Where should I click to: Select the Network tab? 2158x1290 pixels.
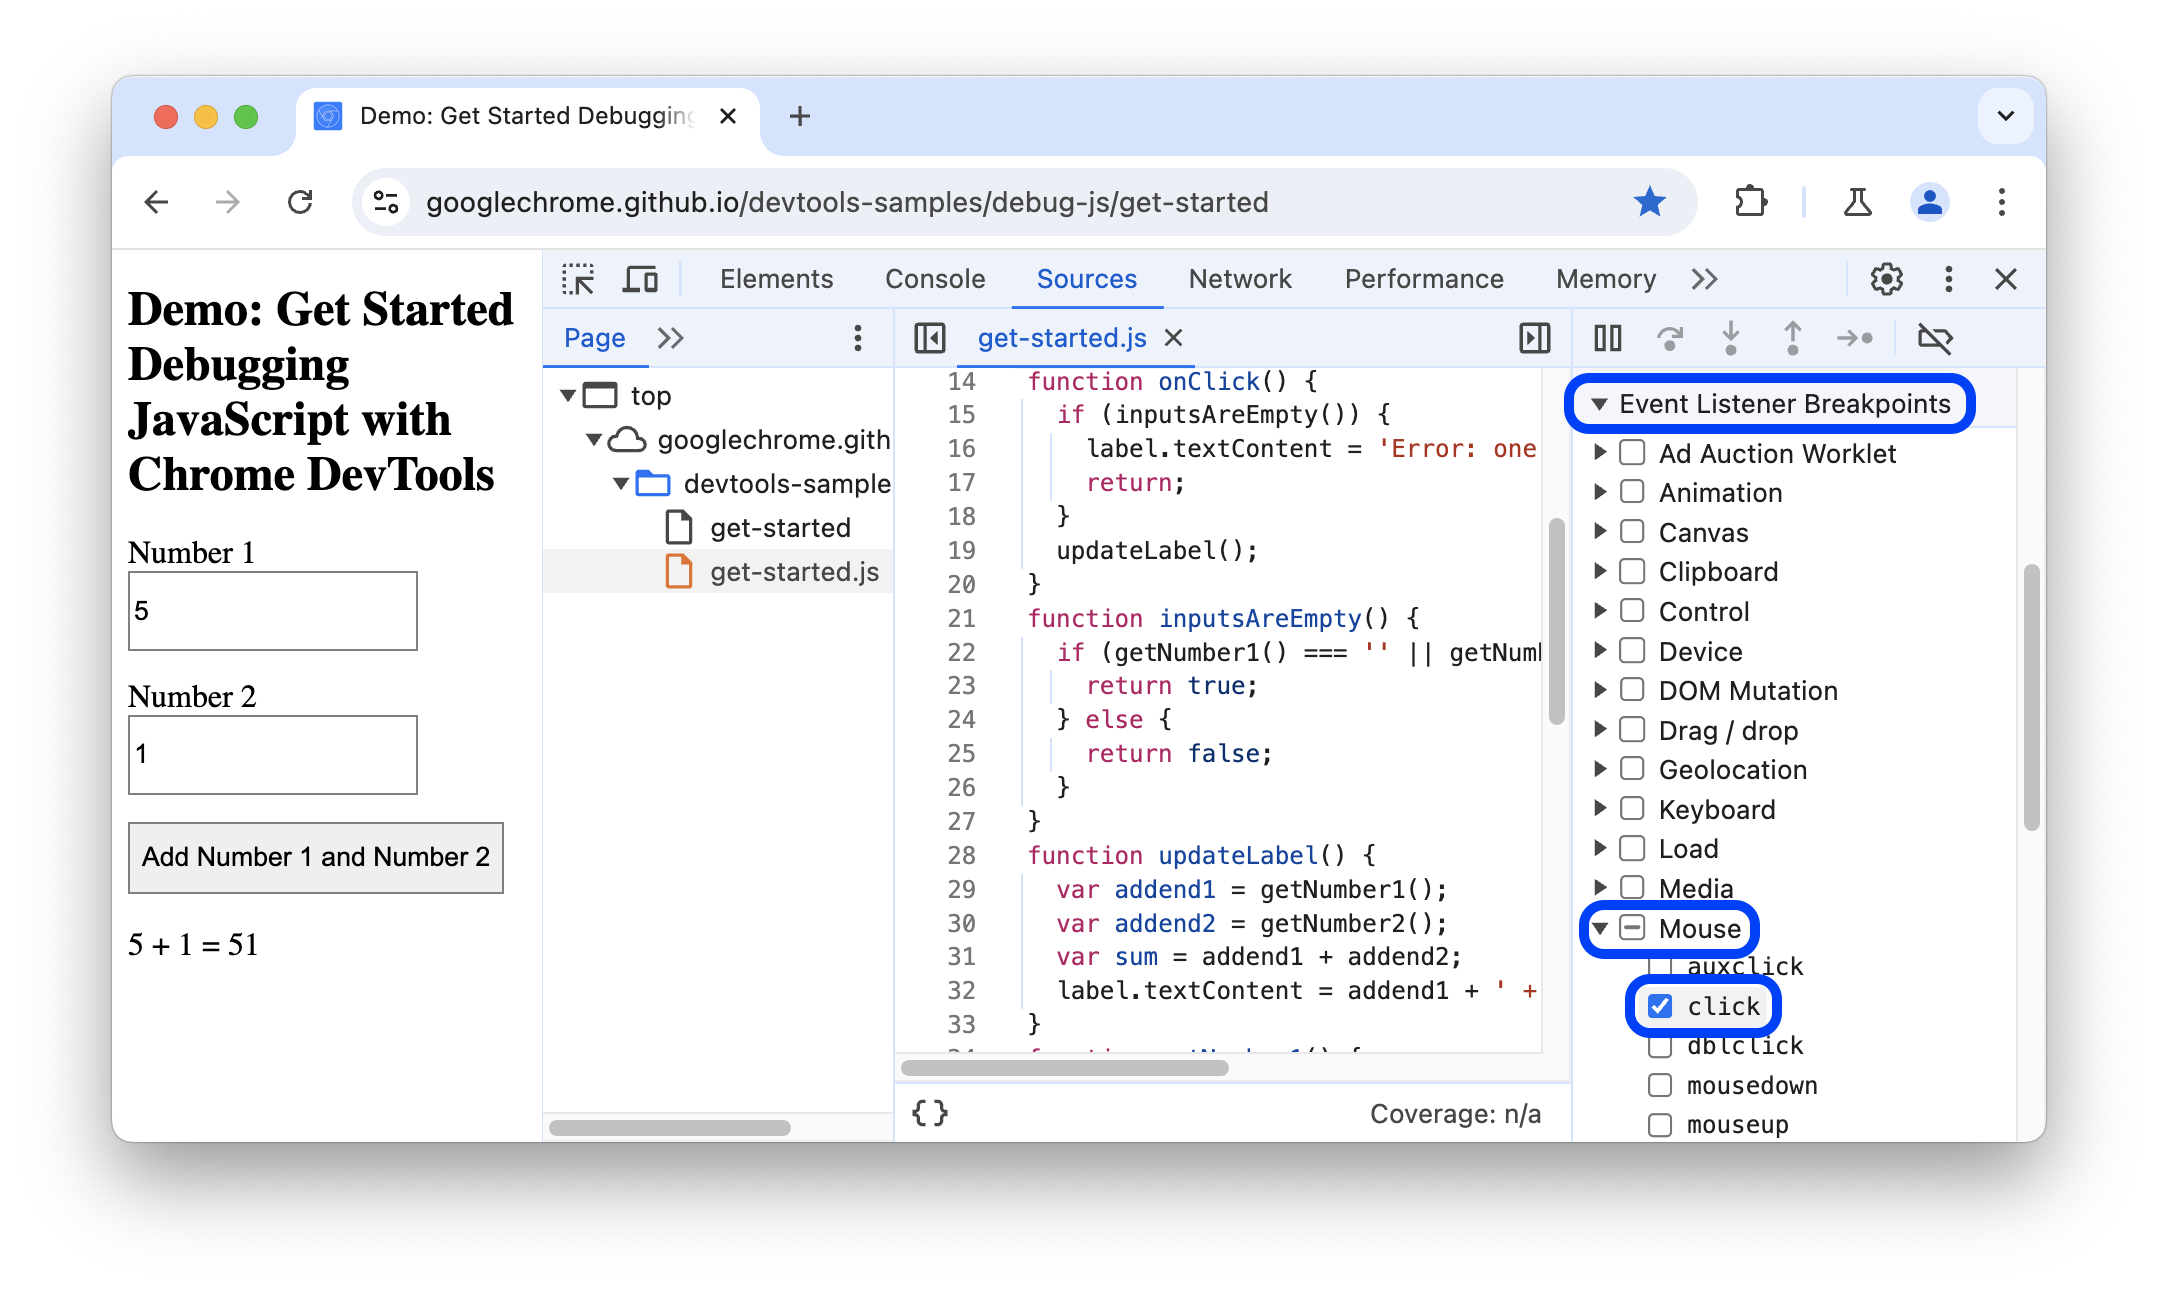click(1240, 278)
